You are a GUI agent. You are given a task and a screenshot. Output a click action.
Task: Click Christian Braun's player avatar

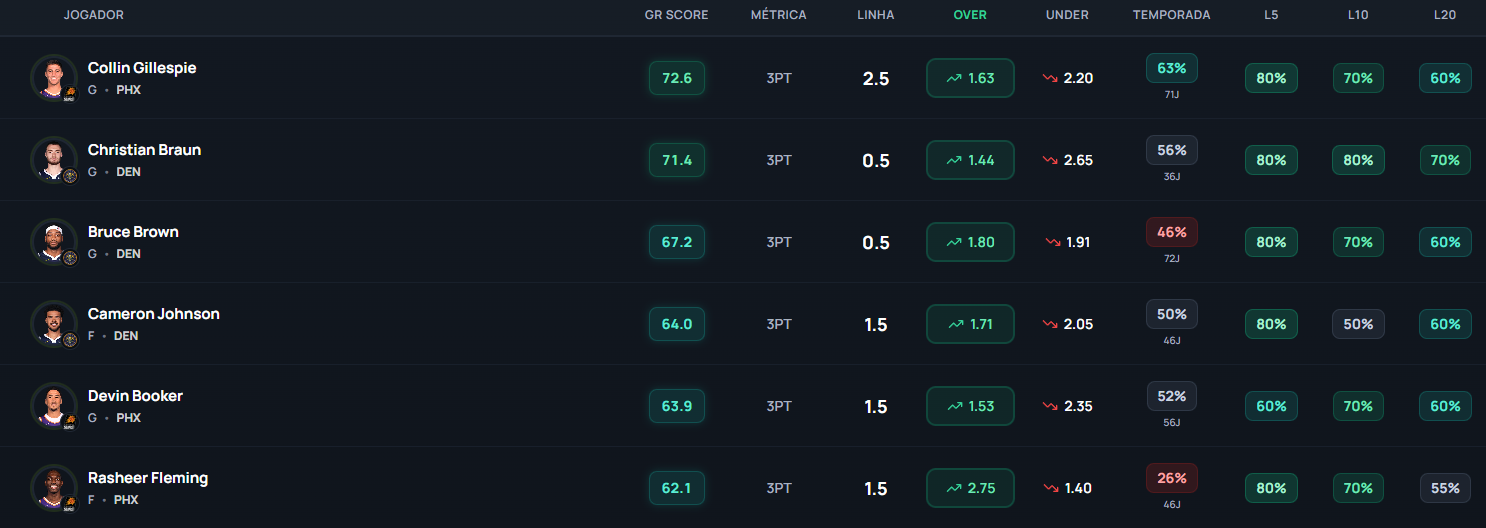click(53, 160)
